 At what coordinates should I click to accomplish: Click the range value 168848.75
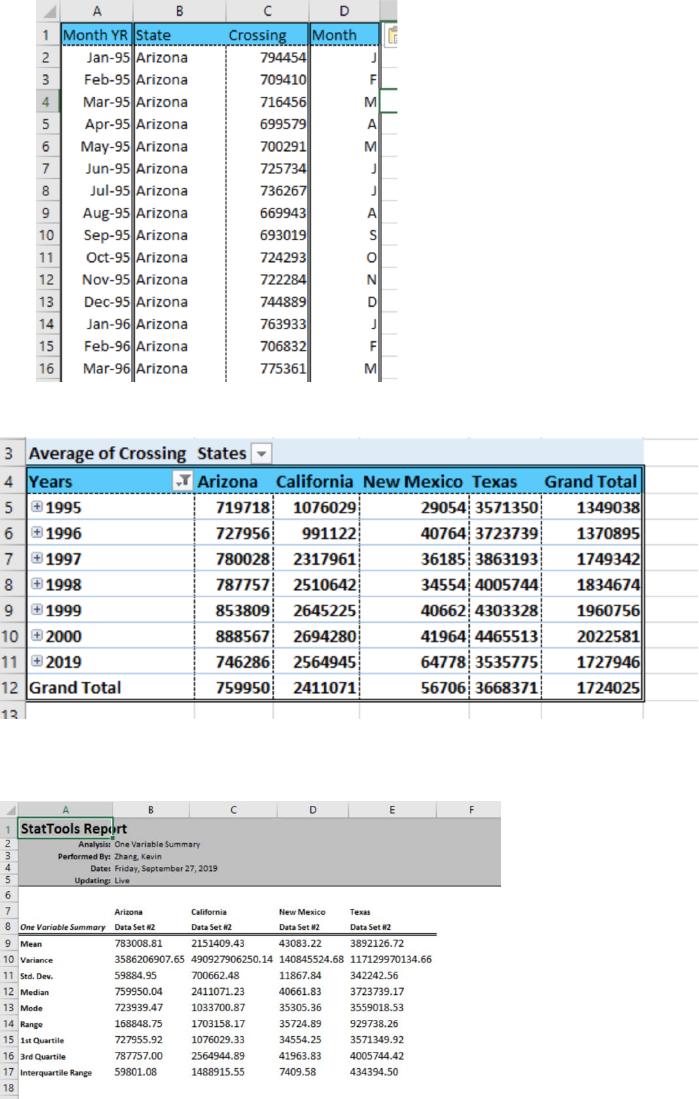138,1024
